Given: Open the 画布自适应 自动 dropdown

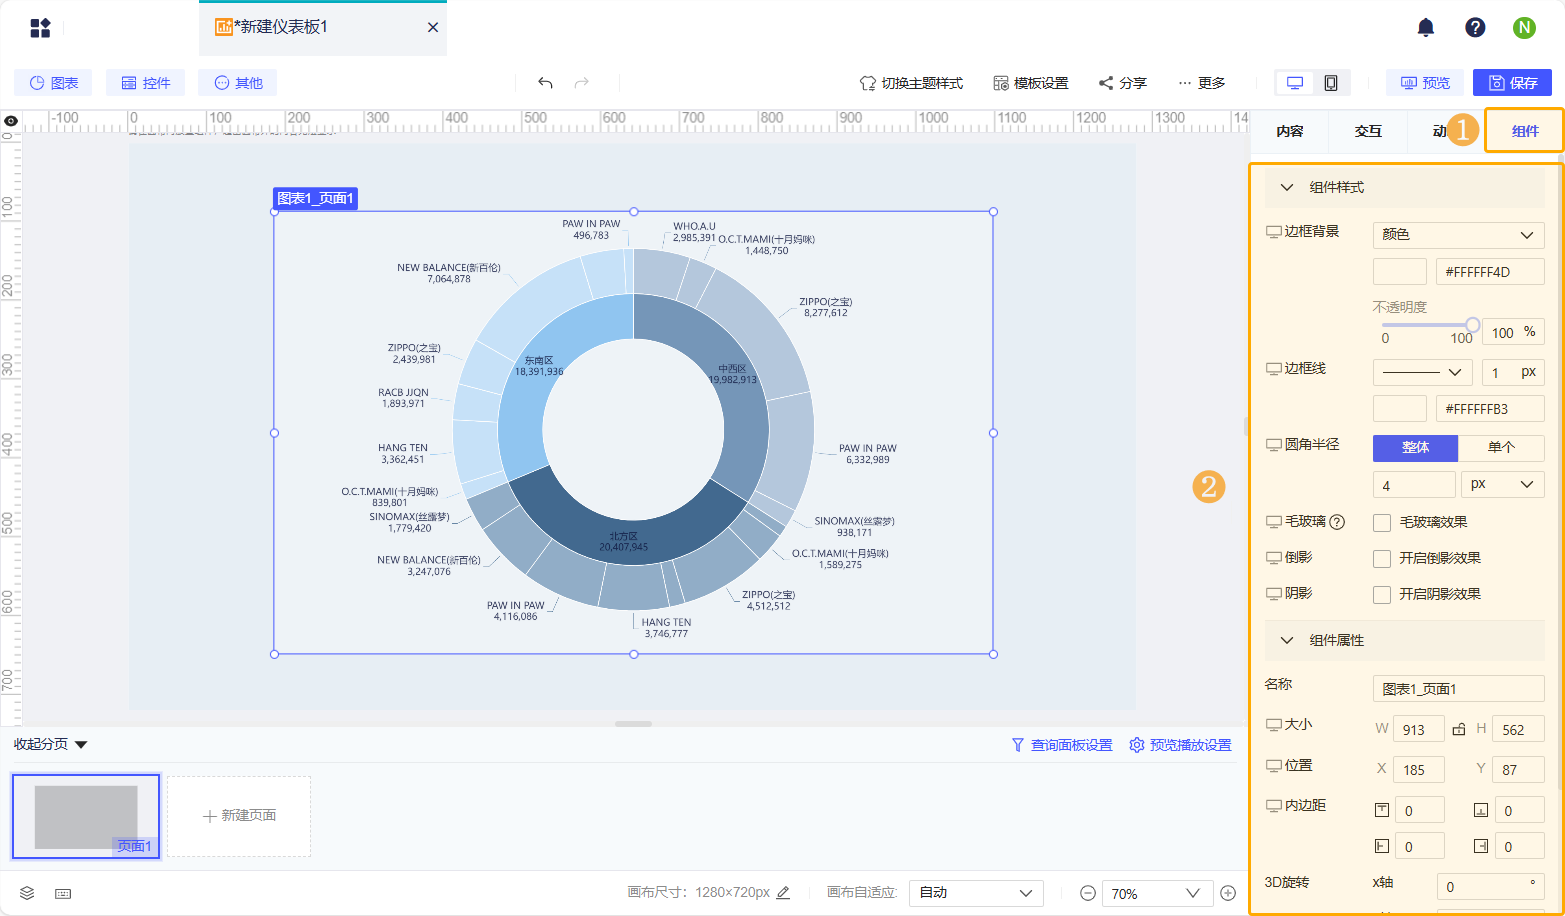Looking at the screenshot, I should click(x=976, y=893).
